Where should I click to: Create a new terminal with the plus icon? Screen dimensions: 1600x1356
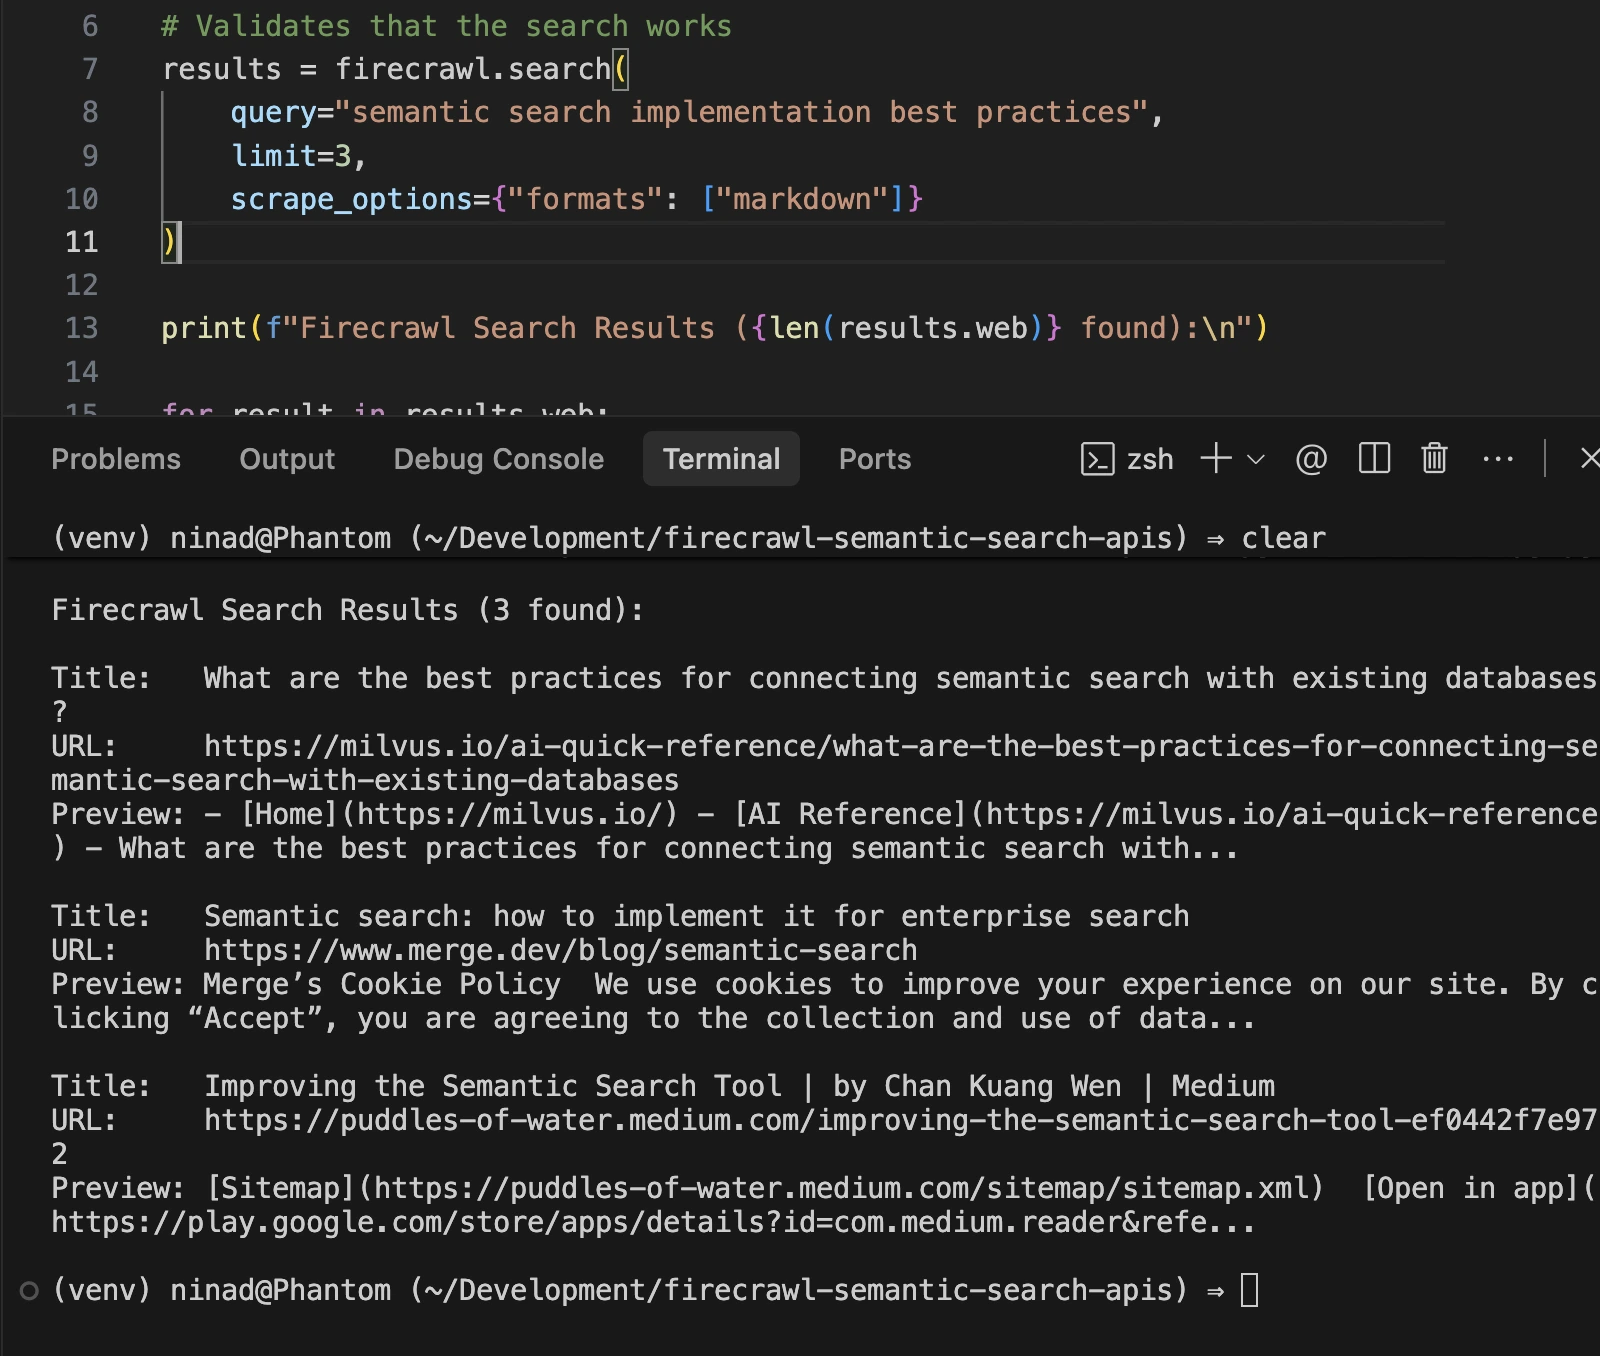[1216, 459]
